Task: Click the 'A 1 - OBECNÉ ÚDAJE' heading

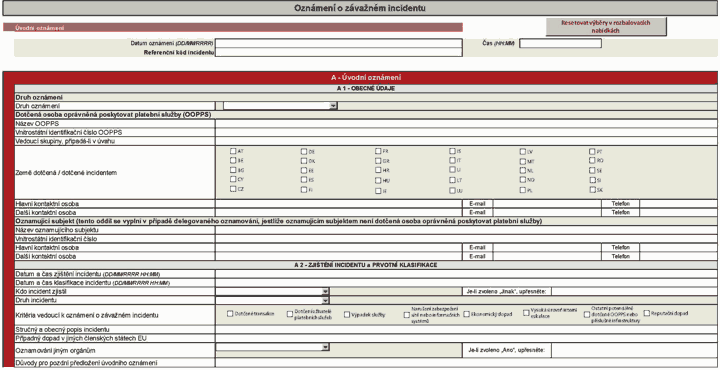Action: [366, 89]
